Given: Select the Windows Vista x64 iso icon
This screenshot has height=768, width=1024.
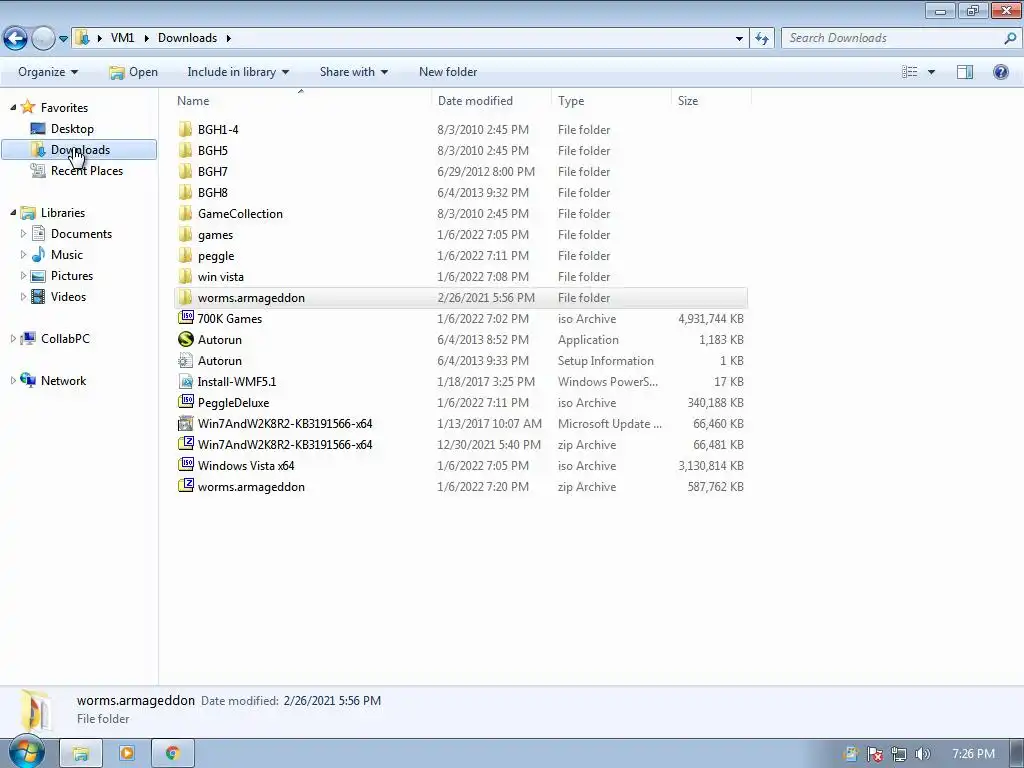Looking at the screenshot, I should tap(186, 464).
